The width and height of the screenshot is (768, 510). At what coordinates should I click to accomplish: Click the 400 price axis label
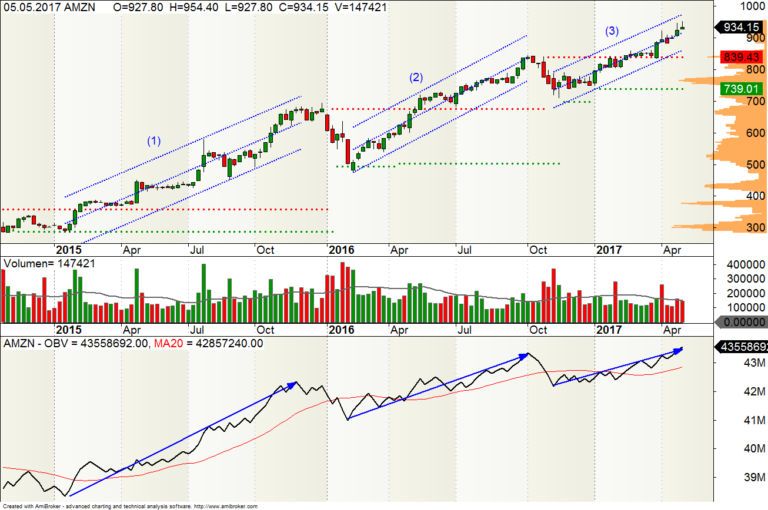tap(755, 195)
